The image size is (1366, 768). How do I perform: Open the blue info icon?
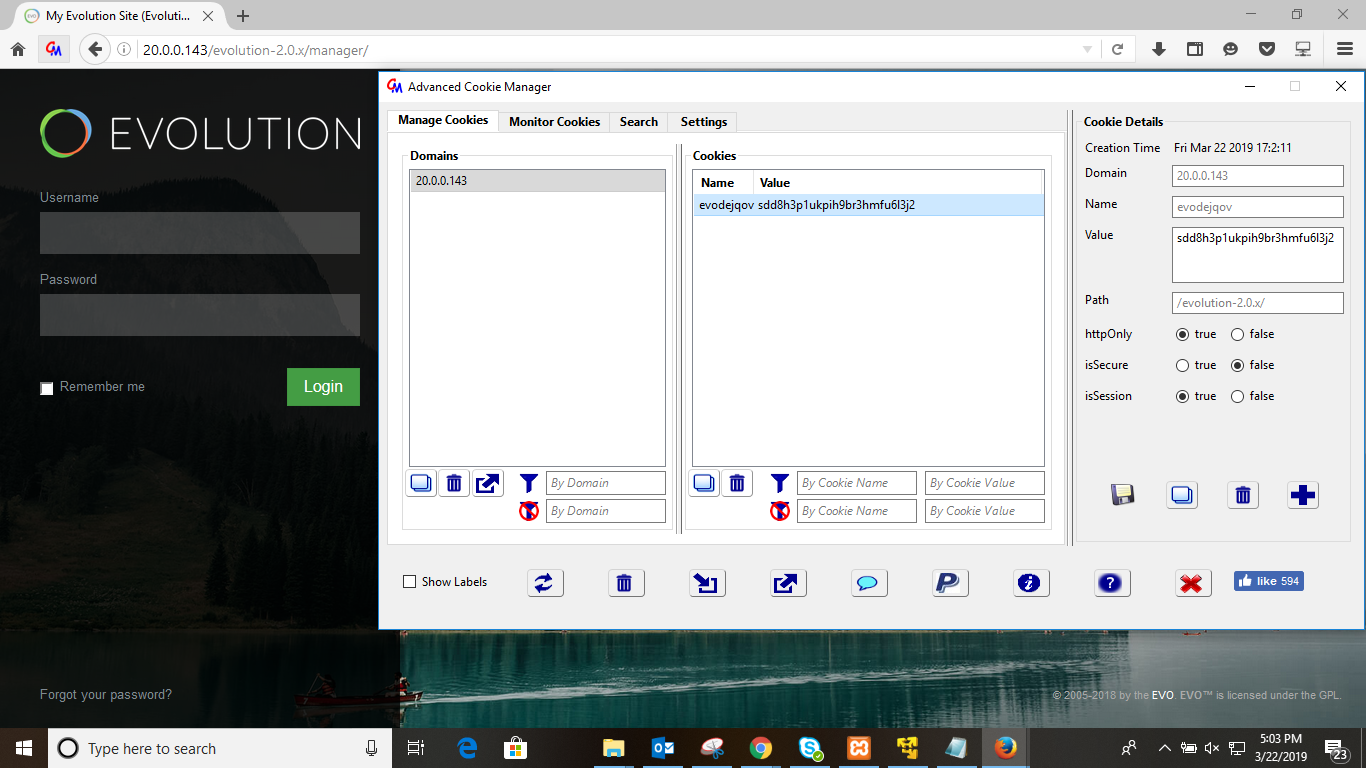tap(1031, 583)
